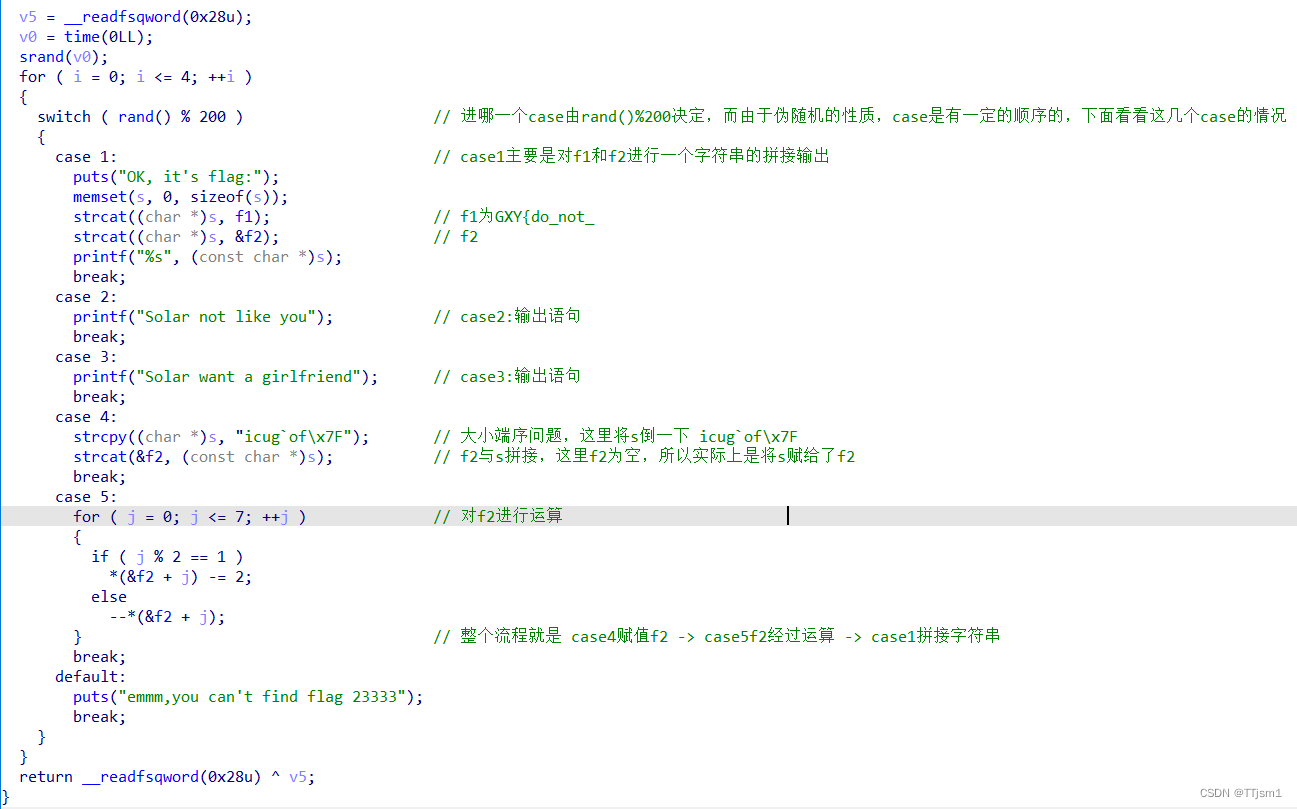Viewport: 1297px width, 809px height.
Task: Click the 'case 3:' label
Action: click(x=86, y=357)
